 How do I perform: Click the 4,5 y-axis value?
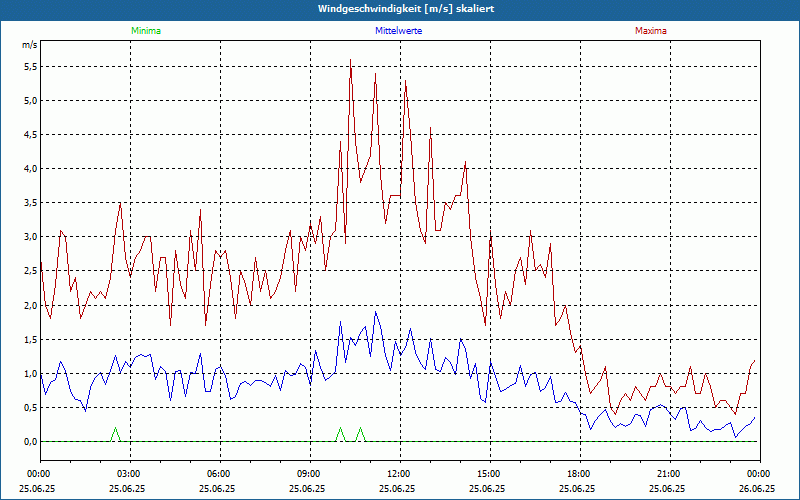(x=31, y=135)
